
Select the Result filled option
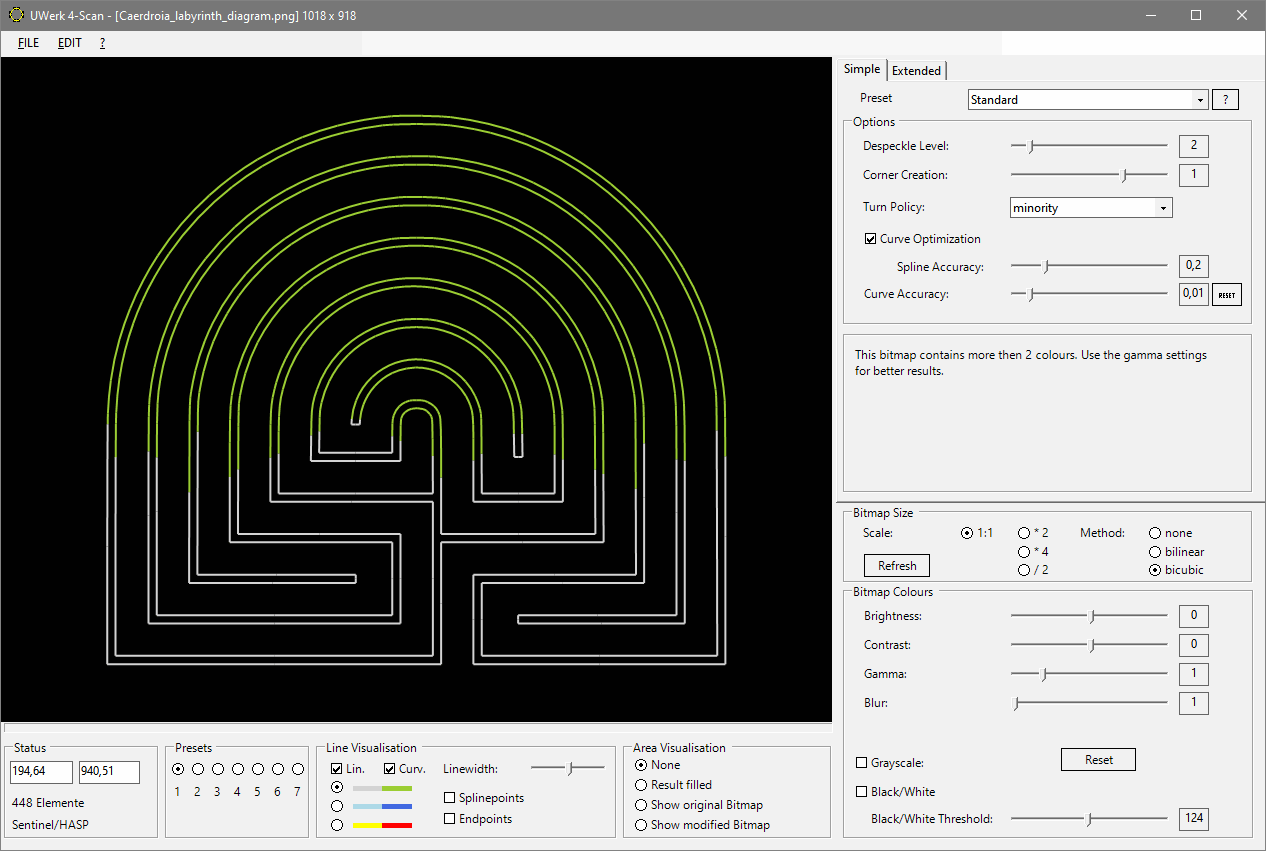click(641, 785)
